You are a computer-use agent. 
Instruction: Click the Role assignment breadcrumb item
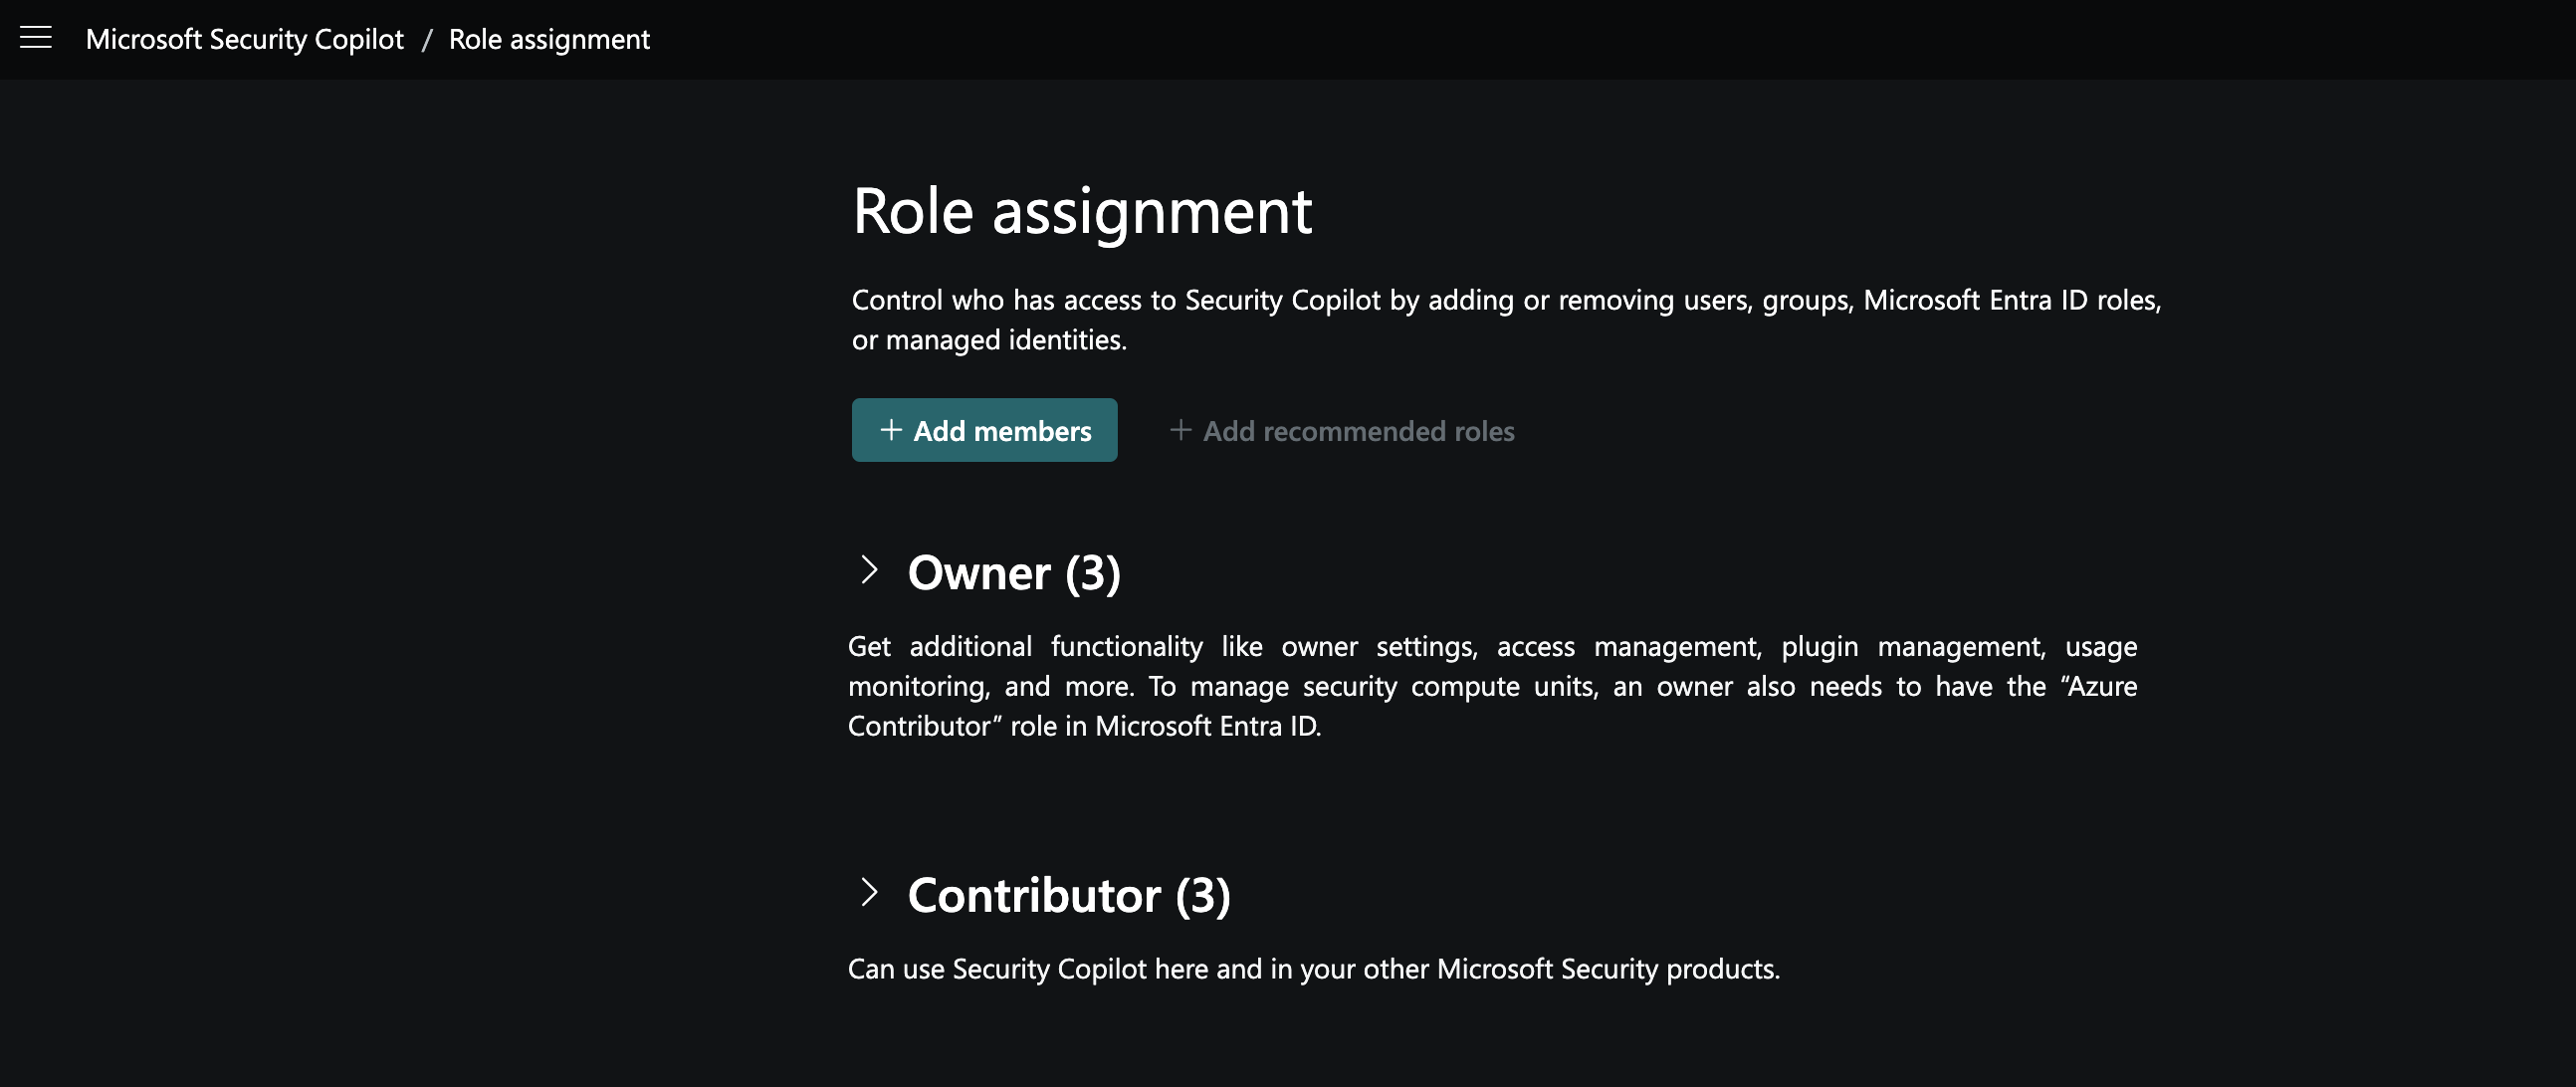click(x=549, y=39)
